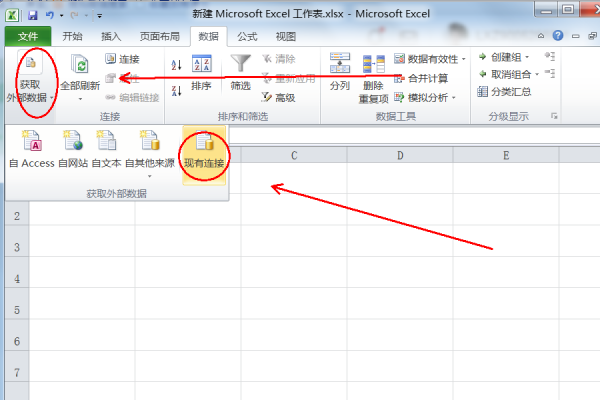The height and width of the screenshot is (400, 600).
Task: Select column D header
Action: [x=400, y=155]
